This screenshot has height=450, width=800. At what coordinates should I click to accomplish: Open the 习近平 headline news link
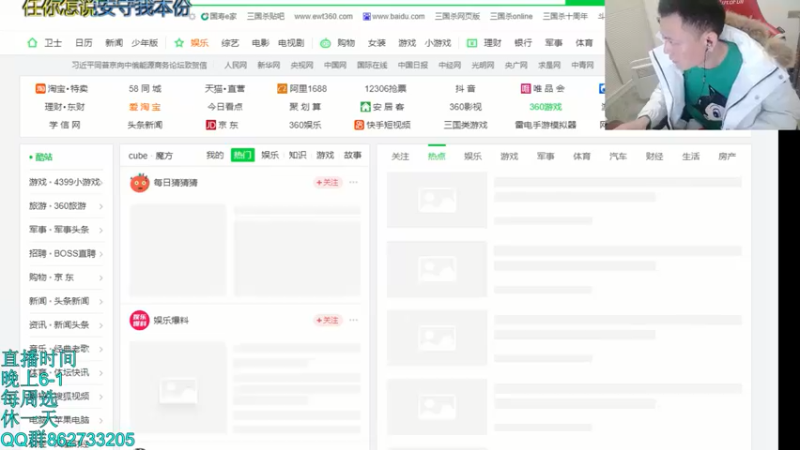139,65
